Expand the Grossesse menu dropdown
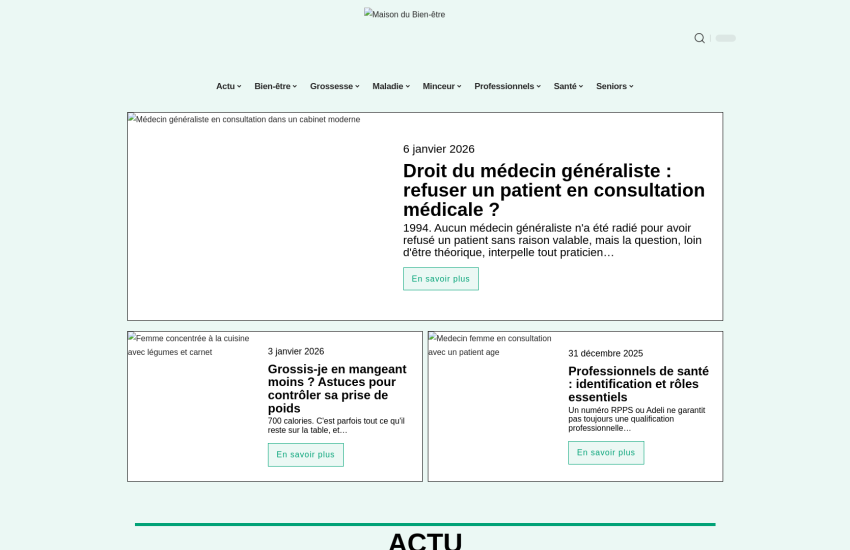This screenshot has width=850, height=550. pyautogui.click(x=334, y=86)
